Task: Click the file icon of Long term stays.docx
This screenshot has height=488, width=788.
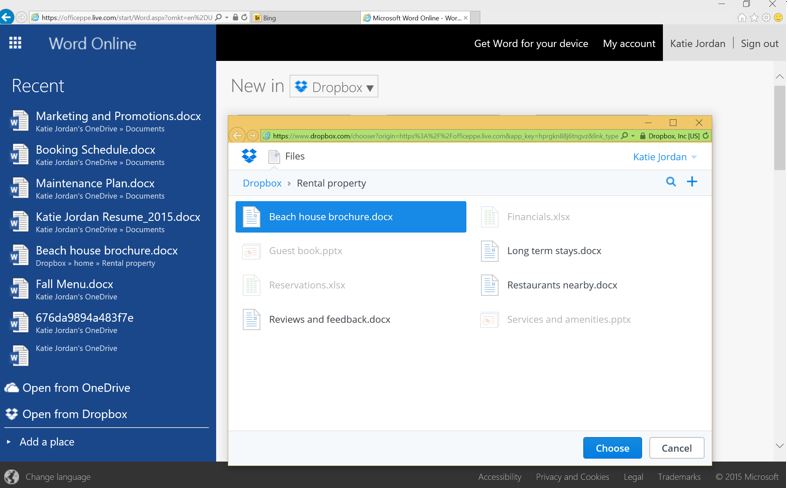Action: [489, 251]
